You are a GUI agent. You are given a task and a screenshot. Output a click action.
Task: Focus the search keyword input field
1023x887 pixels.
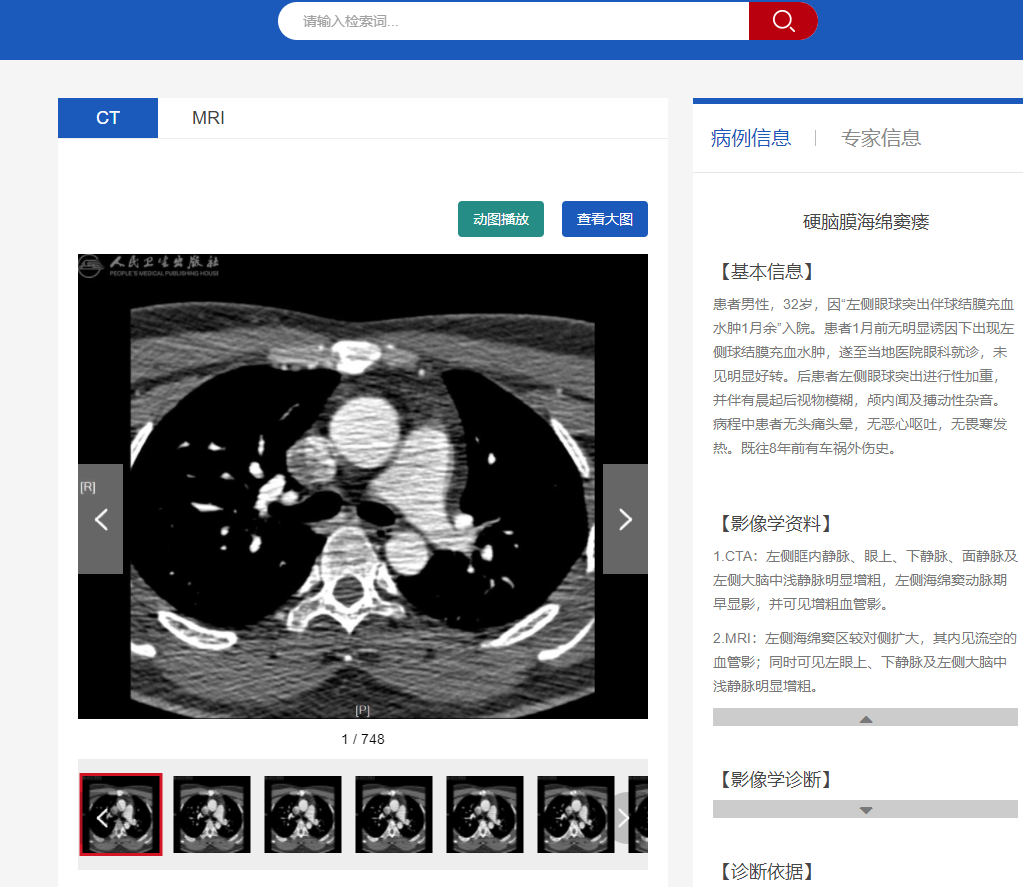[513, 21]
